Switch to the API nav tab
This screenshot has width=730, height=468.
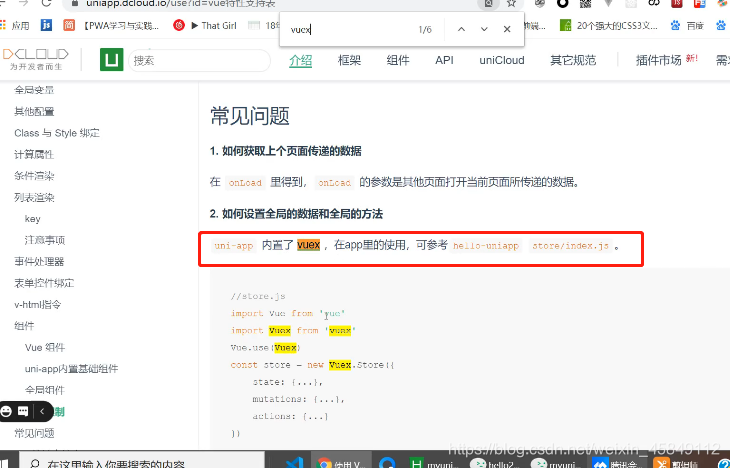(x=444, y=61)
